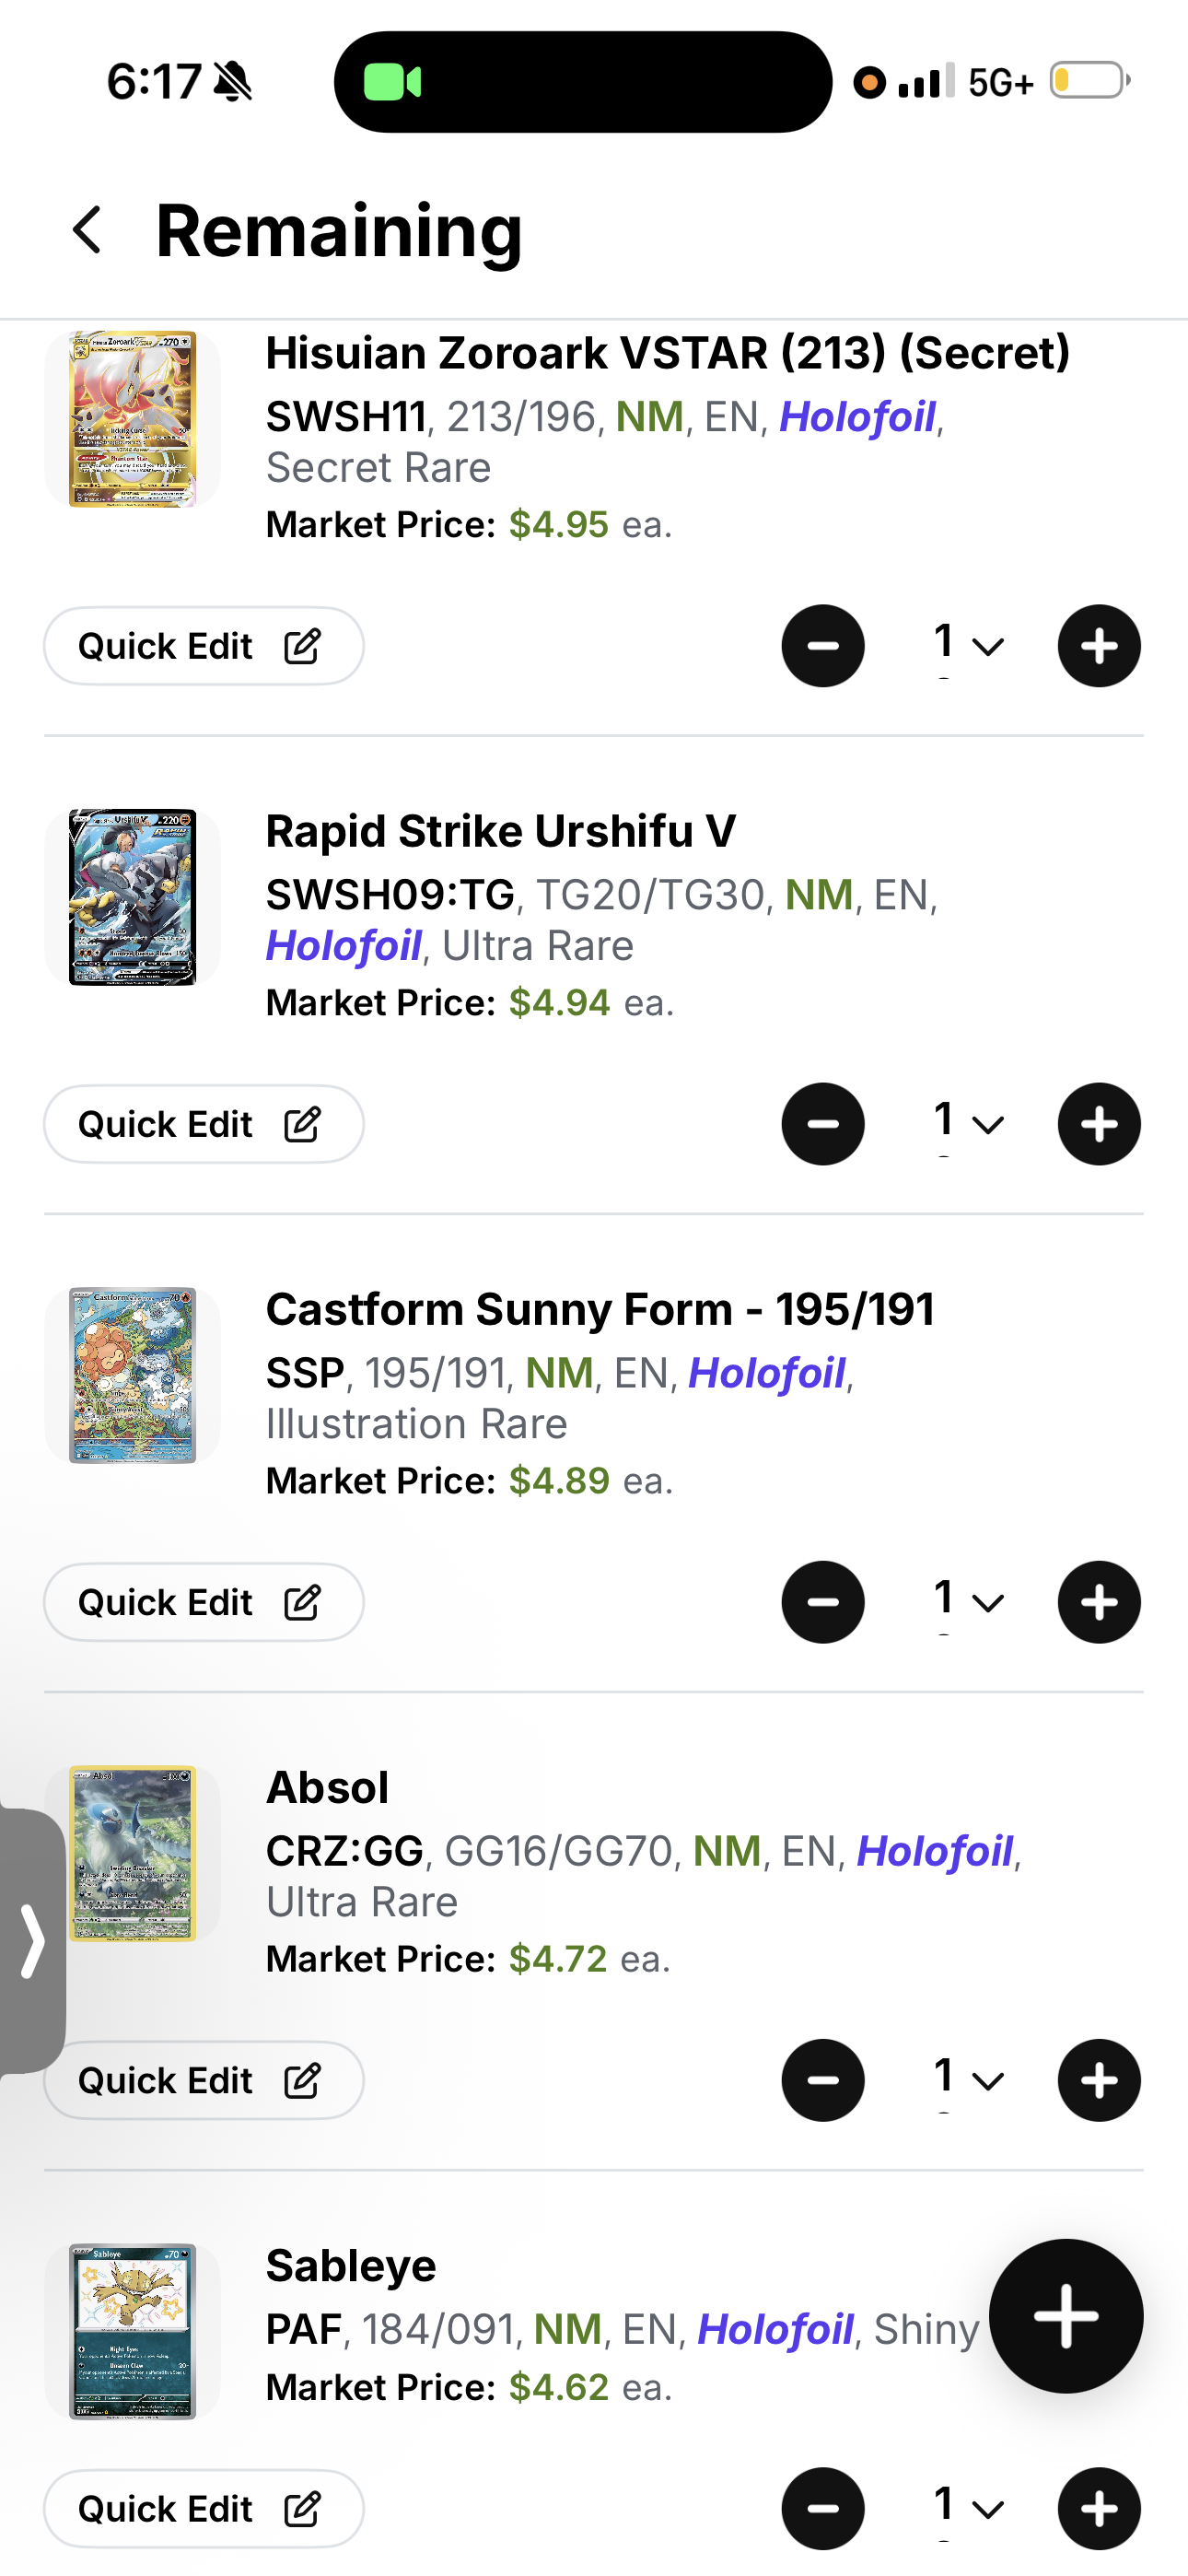Open the Sableye card thumbnail
The image size is (1188, 2576).
132,2331
